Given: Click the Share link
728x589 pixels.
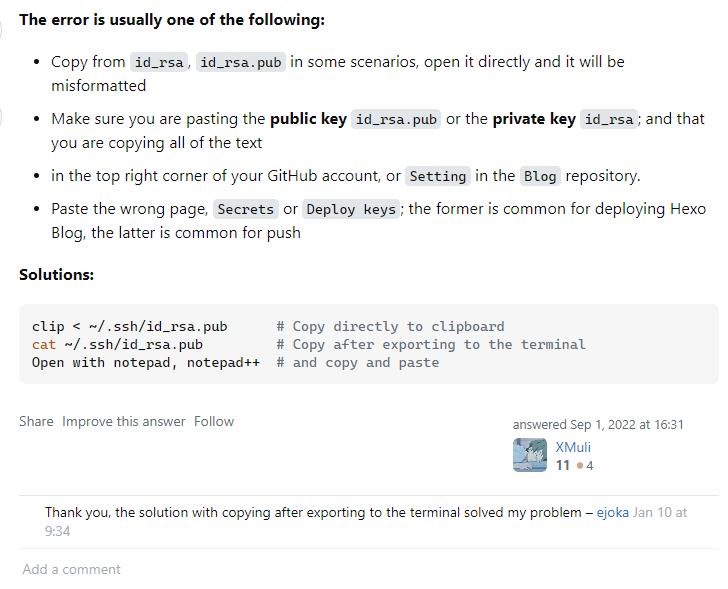Looking at the screenshot, I should 36,421.
